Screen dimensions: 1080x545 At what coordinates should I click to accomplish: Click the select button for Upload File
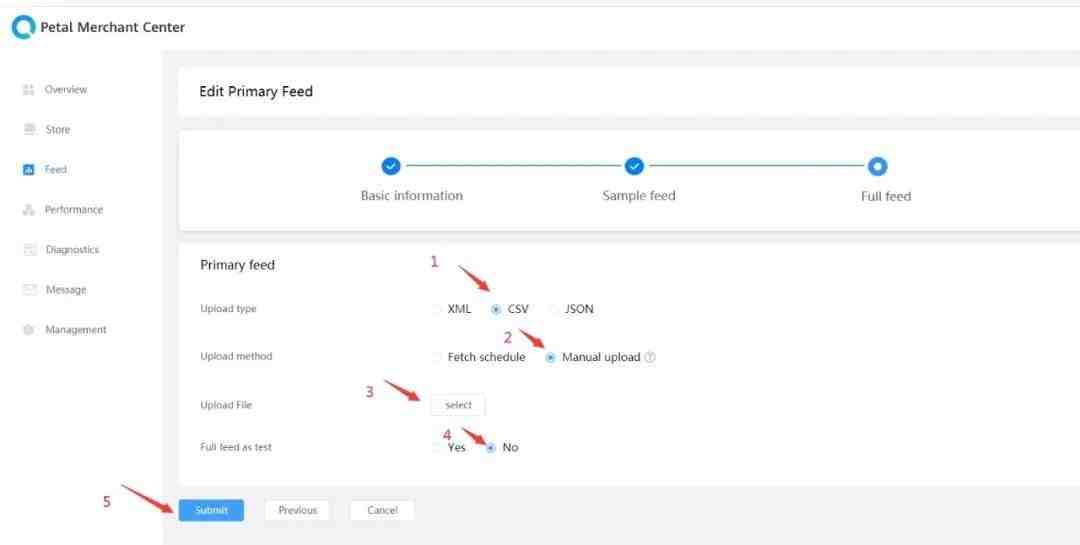pyautogui.click(x=458, y=405)
